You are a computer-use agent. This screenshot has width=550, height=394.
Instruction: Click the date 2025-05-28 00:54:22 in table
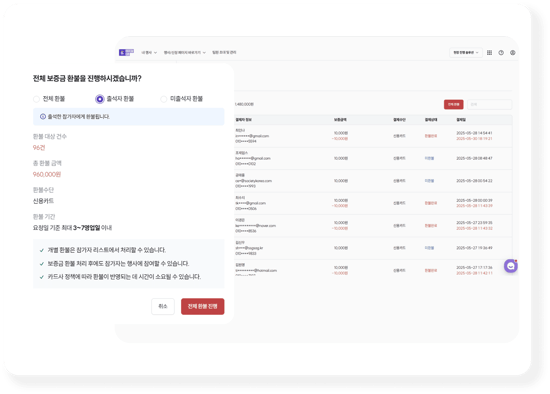(474, 181)
